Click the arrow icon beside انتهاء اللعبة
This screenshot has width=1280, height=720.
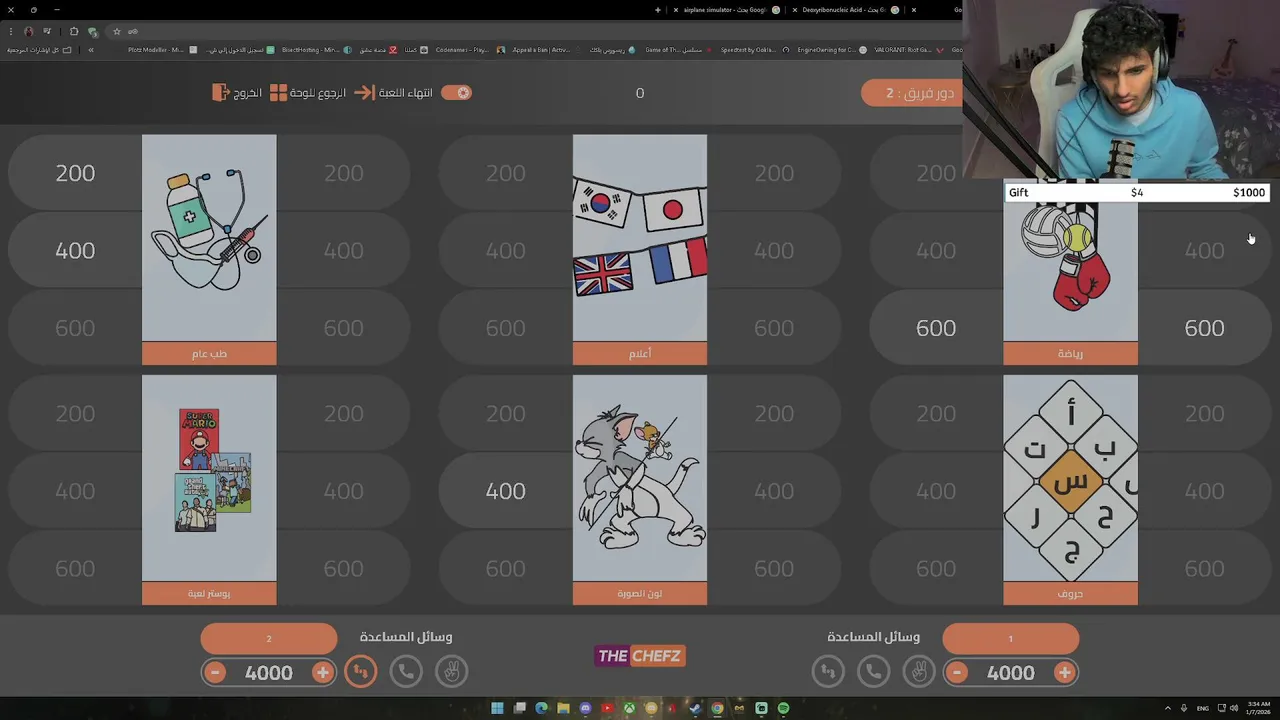[364, 92]
